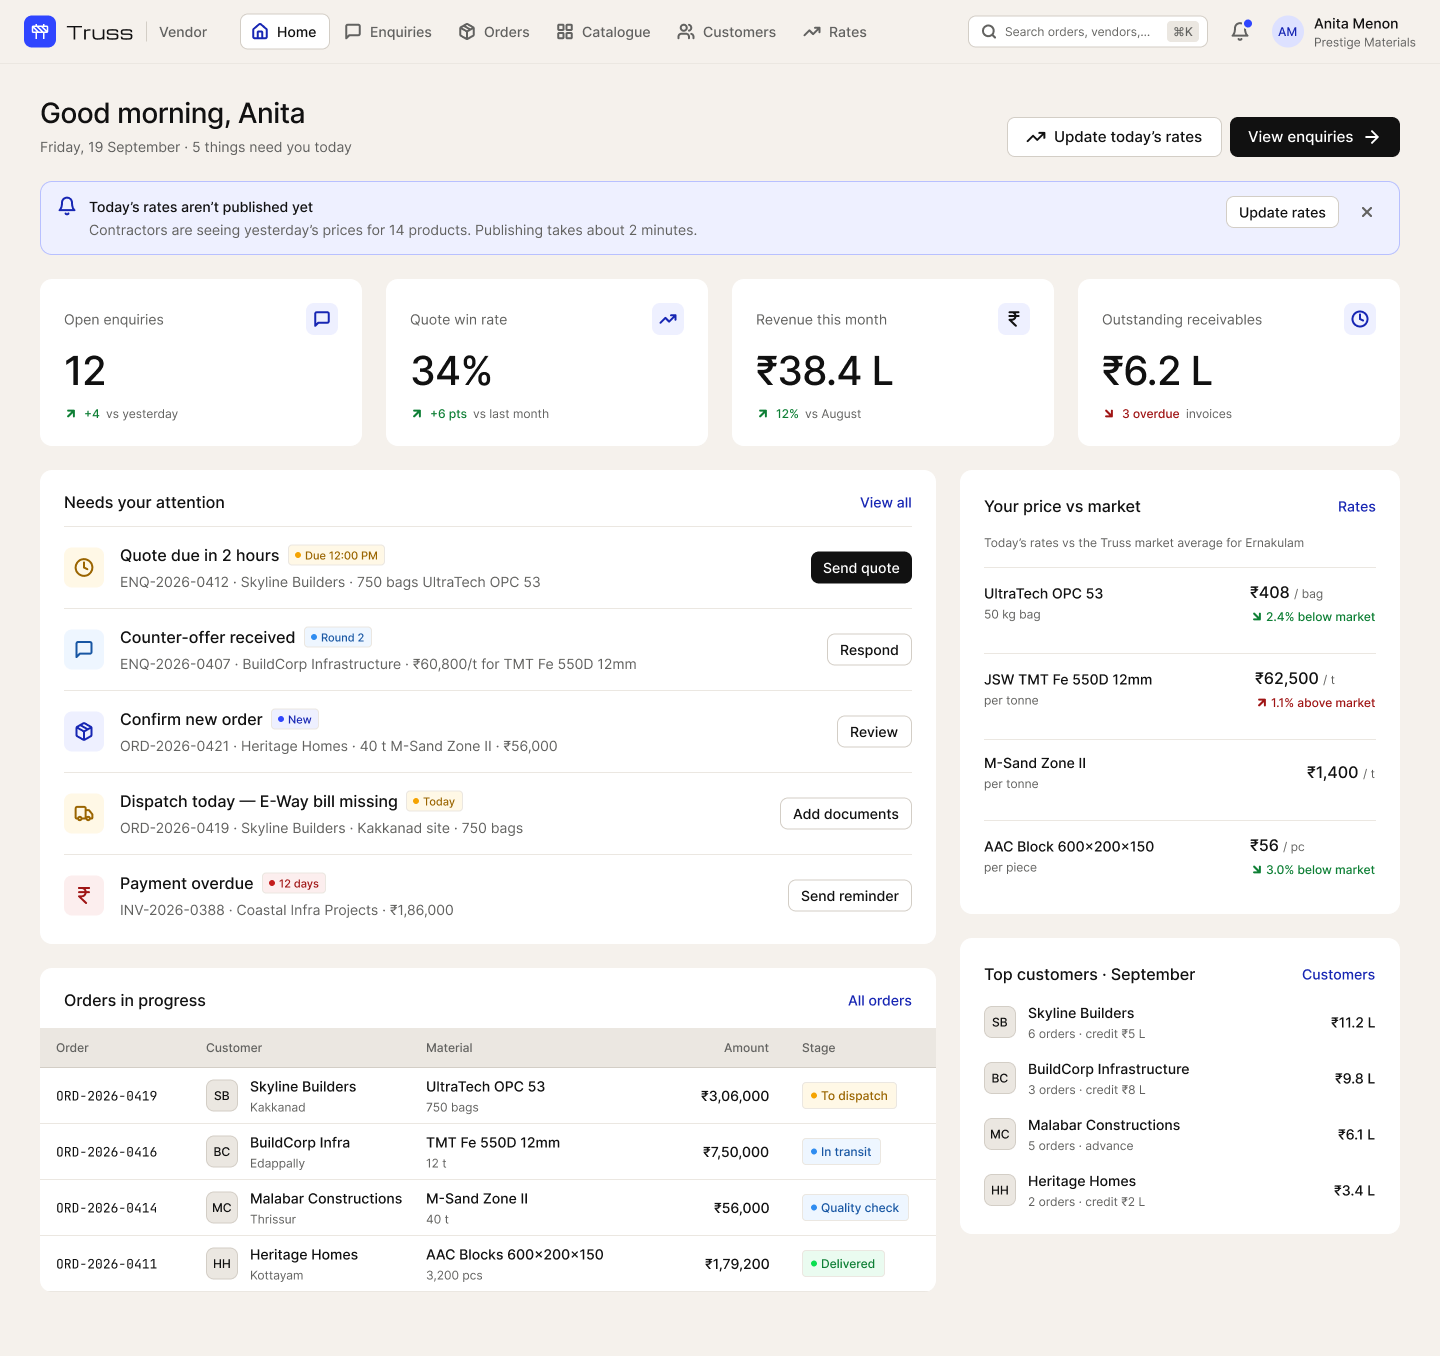Respond to the BuildCorp counter-offer

[869, 650]
